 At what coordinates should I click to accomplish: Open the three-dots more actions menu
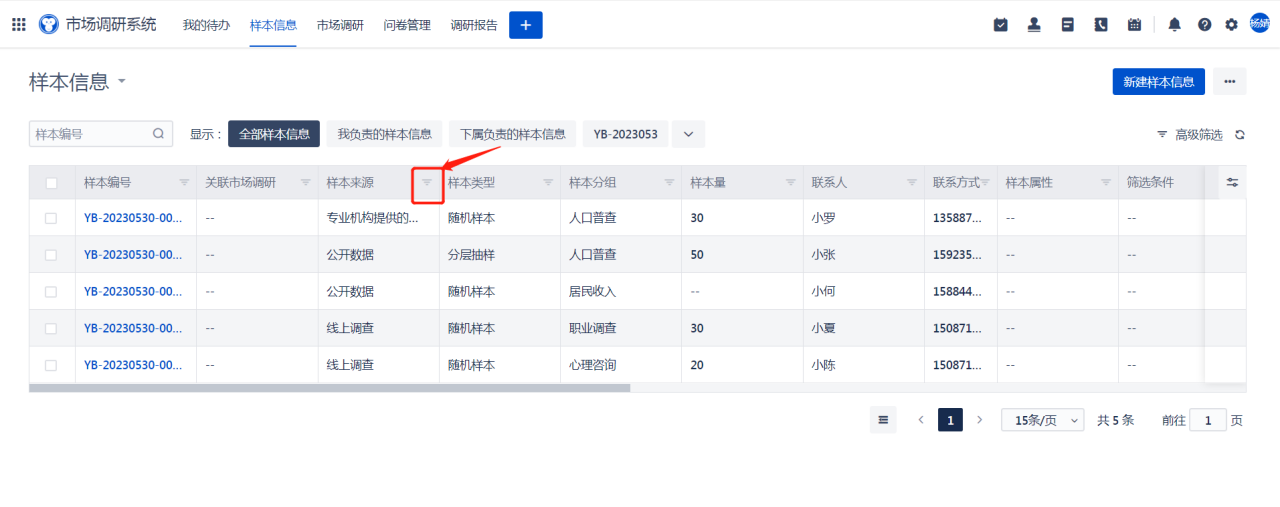pyautogui.click(x=1230, y=82)
